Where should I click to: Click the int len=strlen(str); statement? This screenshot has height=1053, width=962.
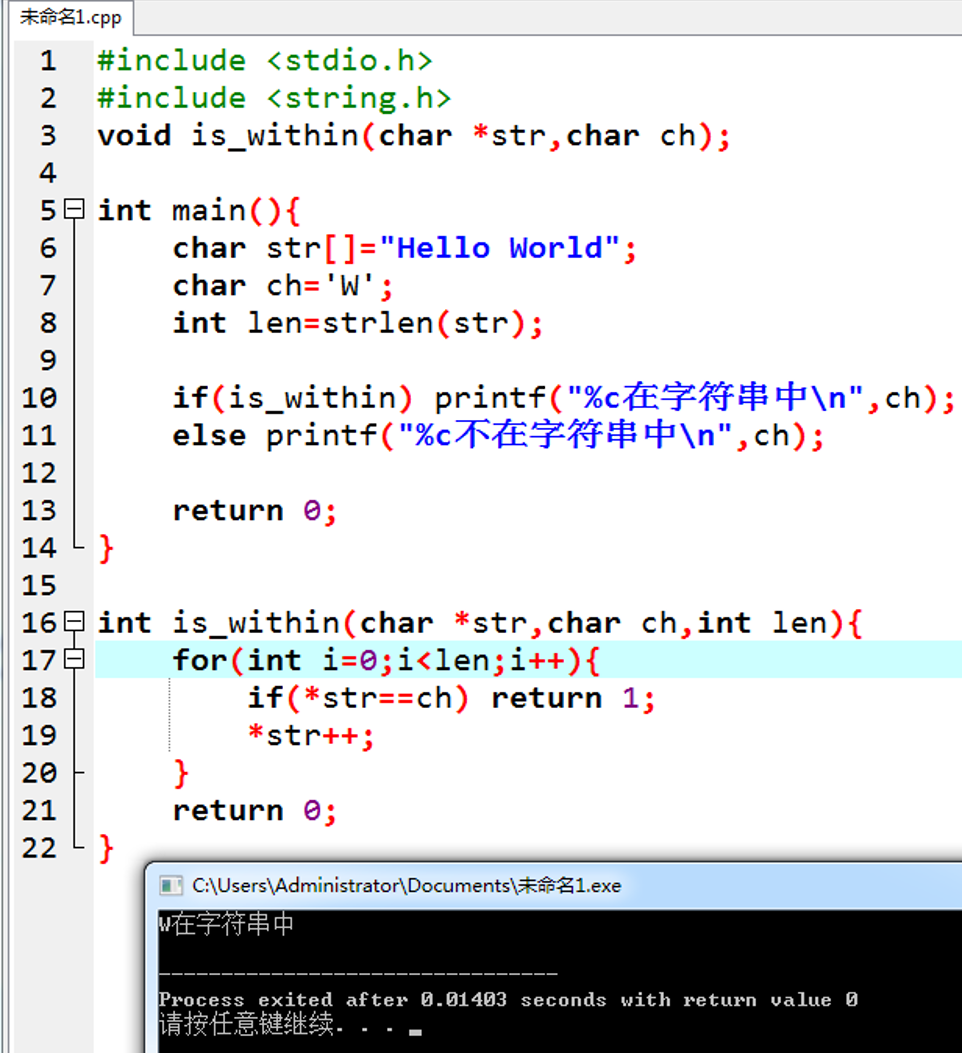coord(357,324)
